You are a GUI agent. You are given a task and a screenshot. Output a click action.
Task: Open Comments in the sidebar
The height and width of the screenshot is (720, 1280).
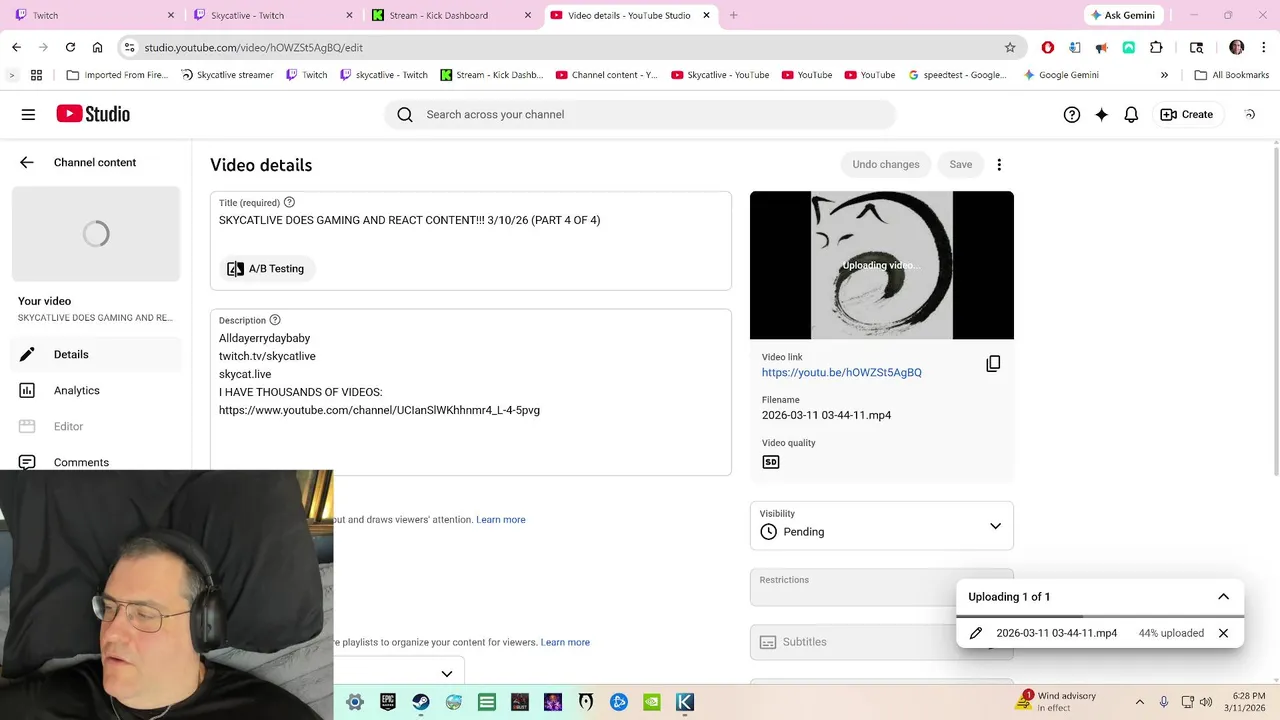click(96, 460)
